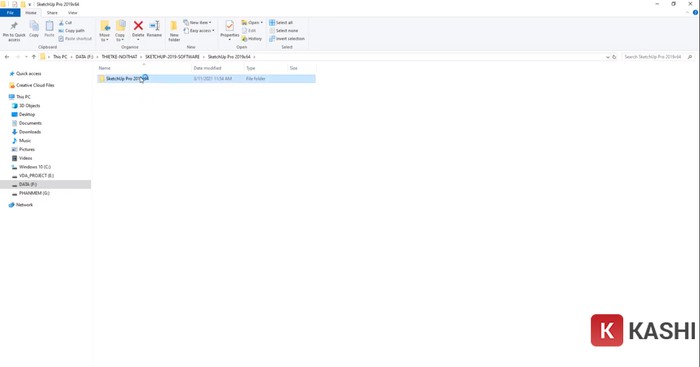Open VDA_PROJECT (E:) drive
The height and width of the screenshot is (367, 700).
[x=36, y=176]
